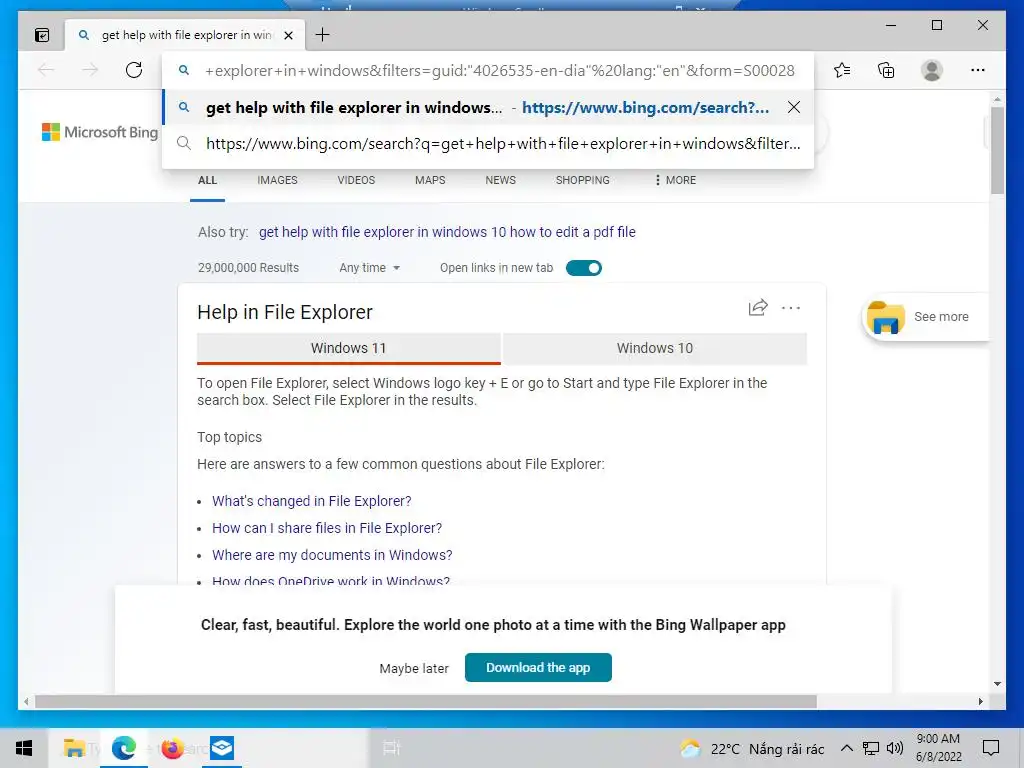Open File Explorer from the taskbar
This screenshot has height=768, width=1024.
pos(74,748)
